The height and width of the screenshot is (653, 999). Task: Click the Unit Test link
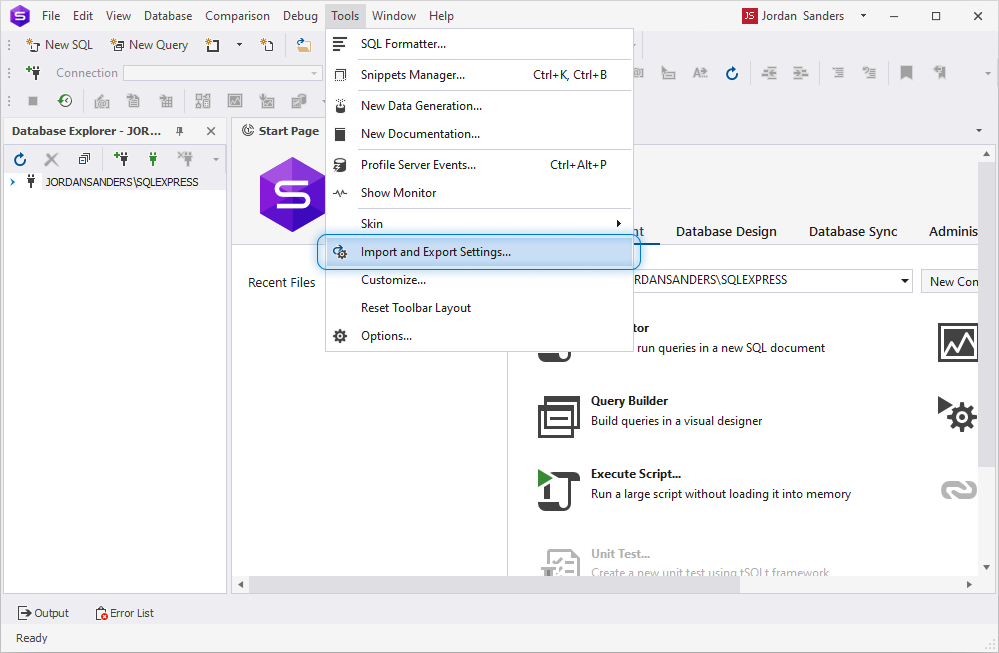[620, 554]
